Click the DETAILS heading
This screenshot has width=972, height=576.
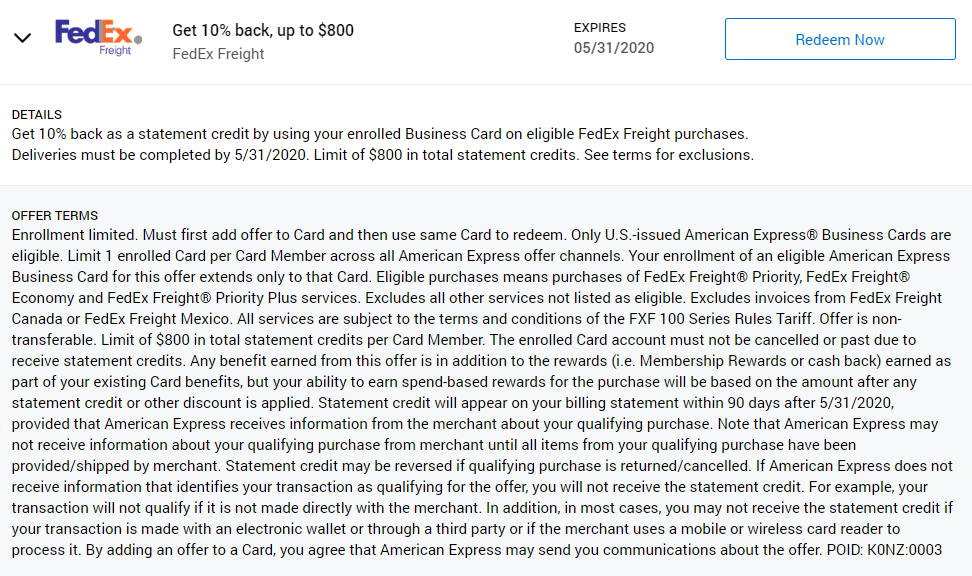pos(37,115)
